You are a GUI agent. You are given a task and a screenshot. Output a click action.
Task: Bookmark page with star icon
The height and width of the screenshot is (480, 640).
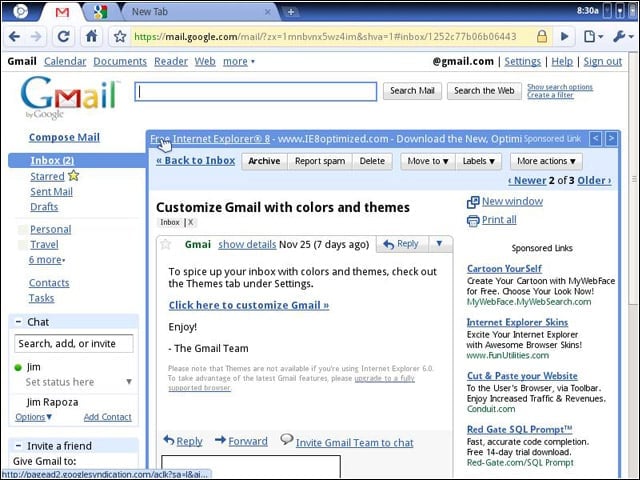pos(120,37)
